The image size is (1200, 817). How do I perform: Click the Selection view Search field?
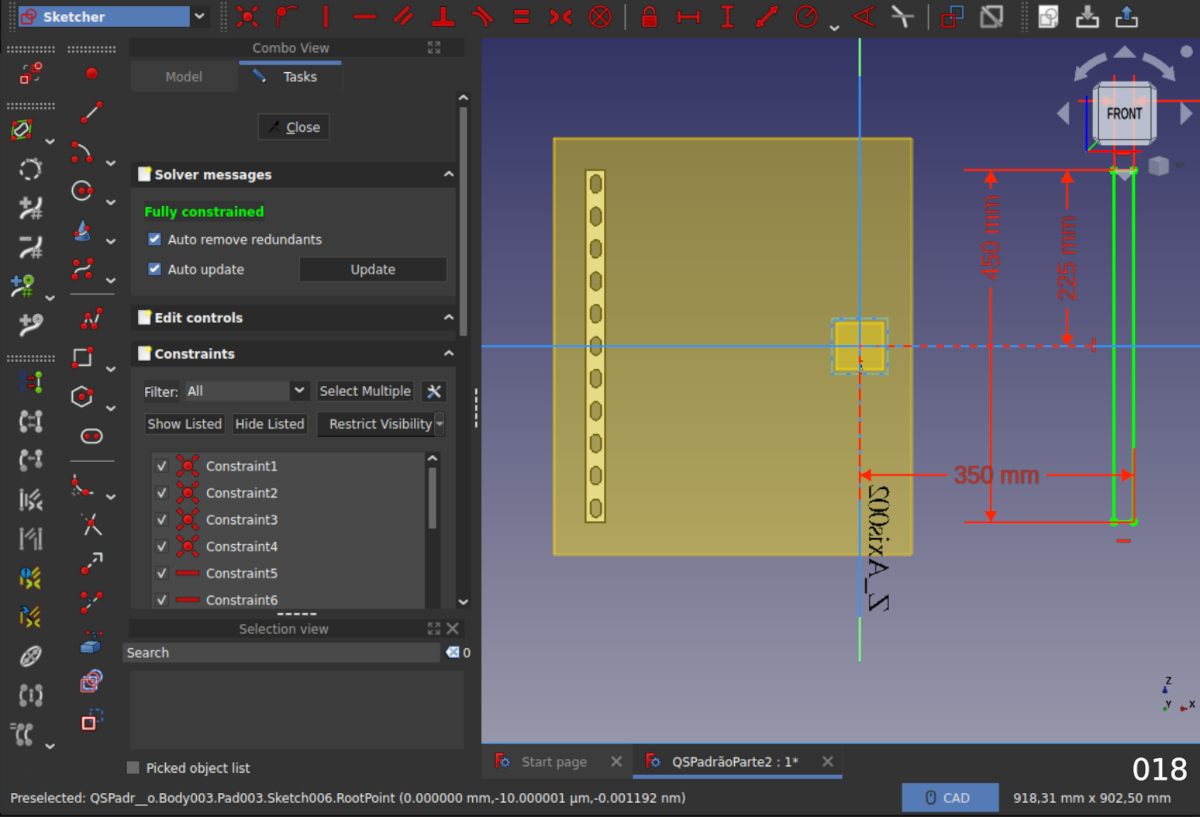[x=282, y=653]
